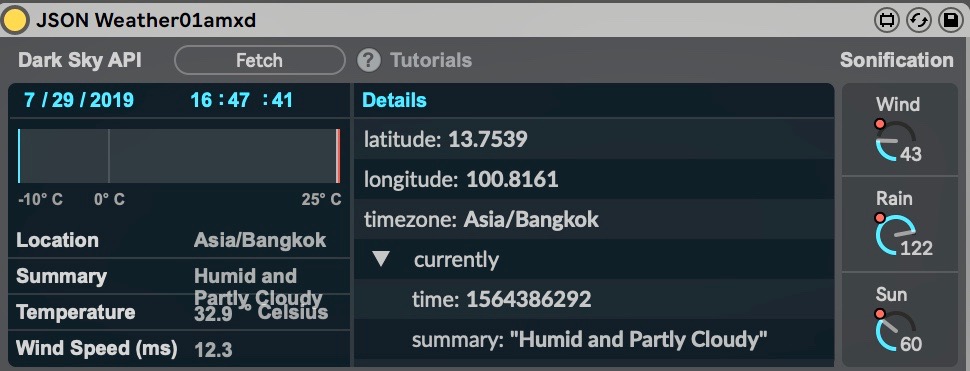
Task: Click the Rain sonification dial
Action: tap(896, 235)
